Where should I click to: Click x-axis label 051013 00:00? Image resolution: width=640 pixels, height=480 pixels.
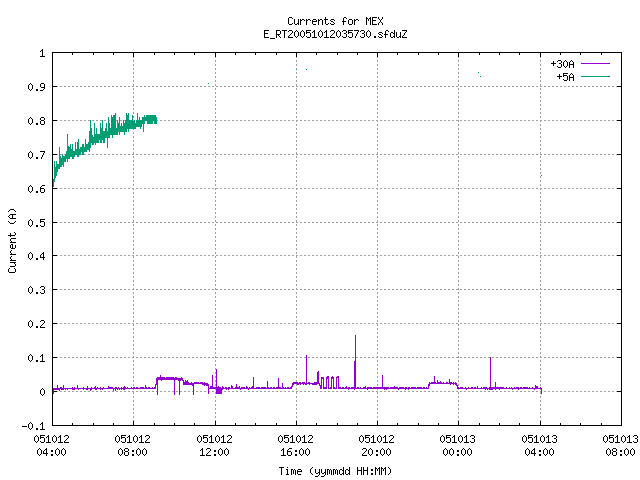coord(457,445)
